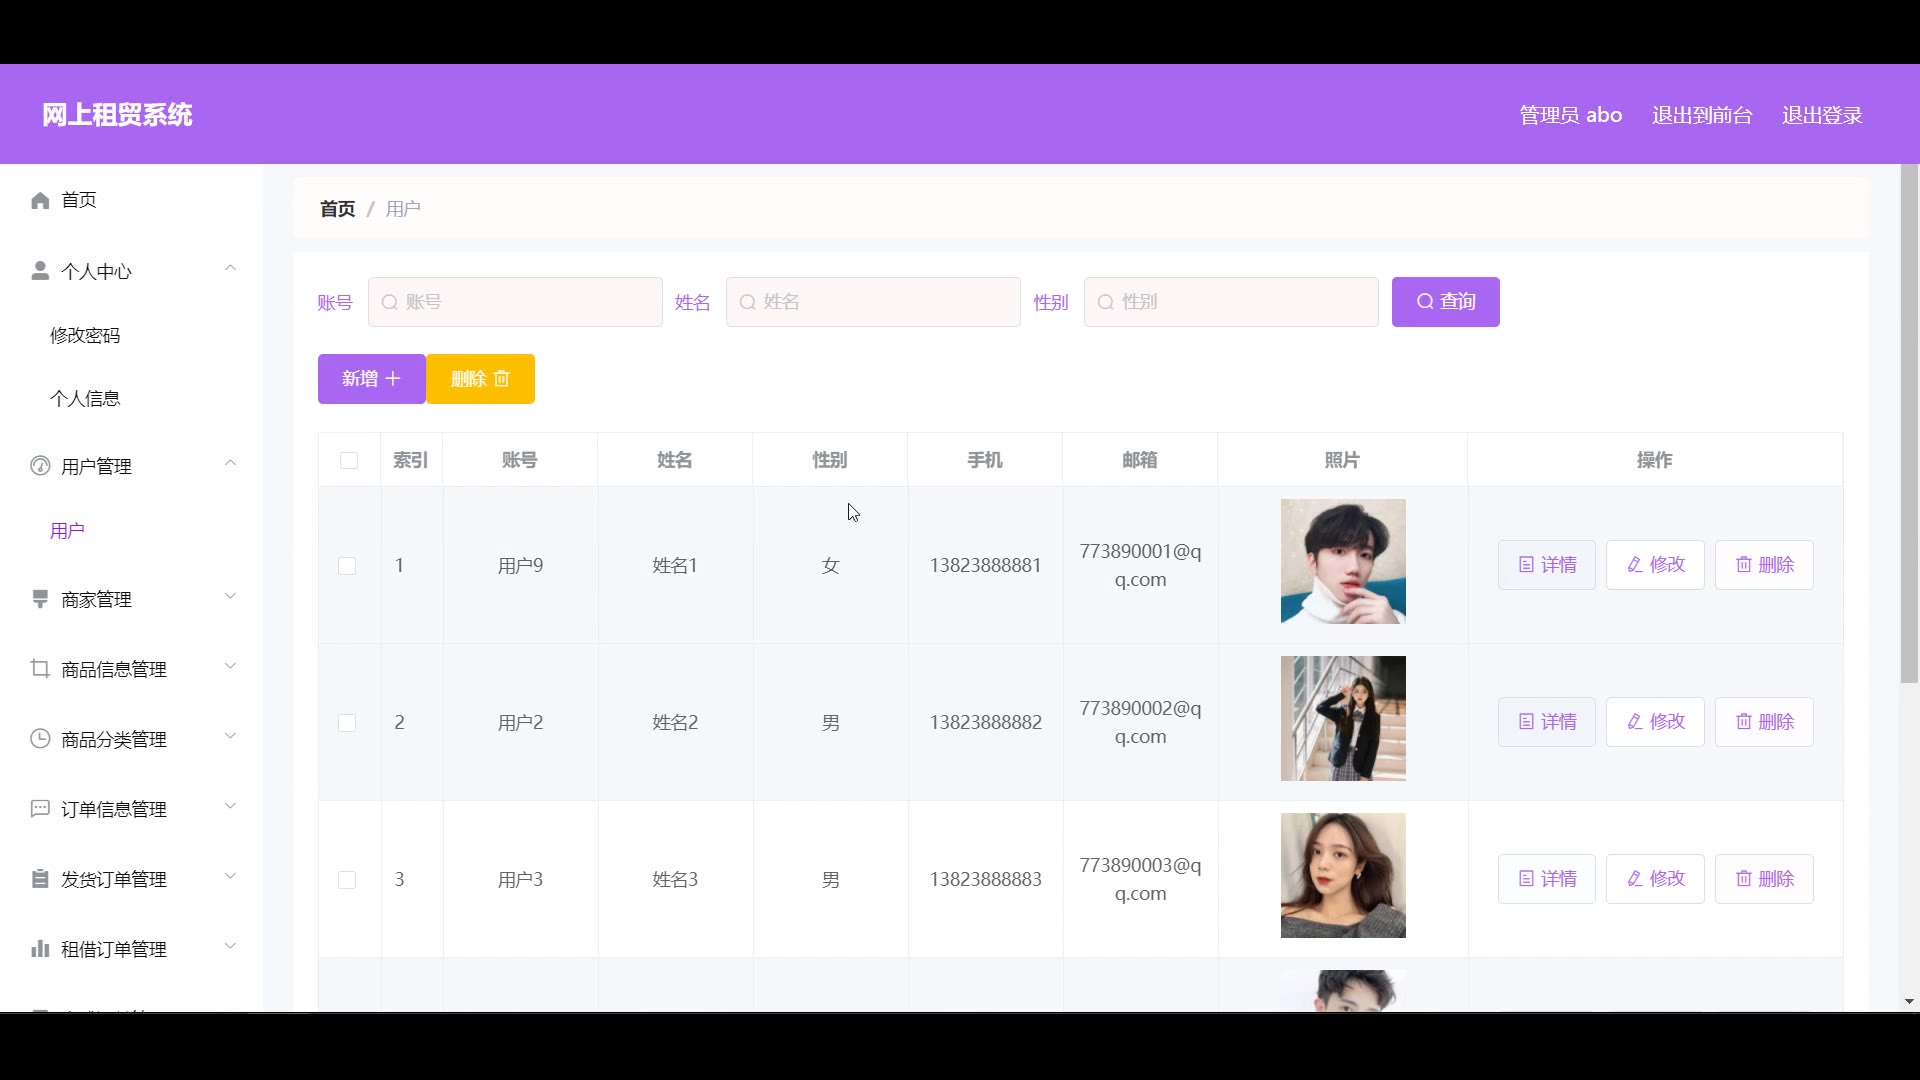1920x1080 pixels.
Task: Click the clock icon for 商品分类管理
Action: point(40,739)
